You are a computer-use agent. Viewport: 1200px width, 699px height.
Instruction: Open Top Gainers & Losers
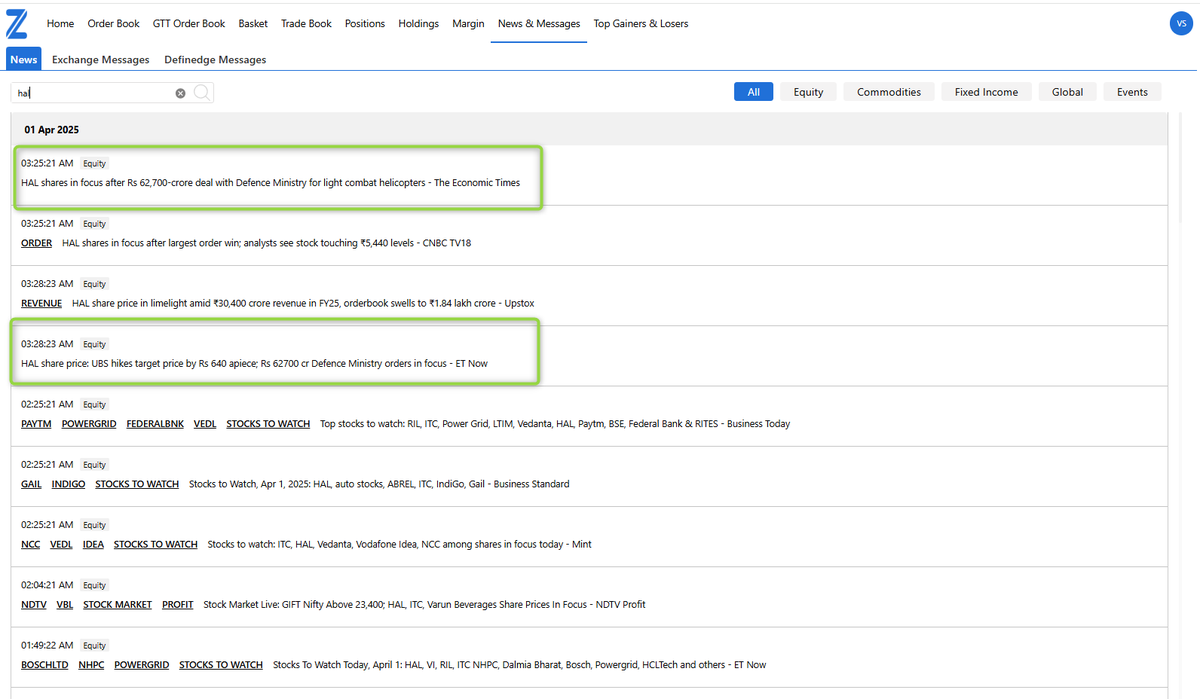click(x=641, y=23)
